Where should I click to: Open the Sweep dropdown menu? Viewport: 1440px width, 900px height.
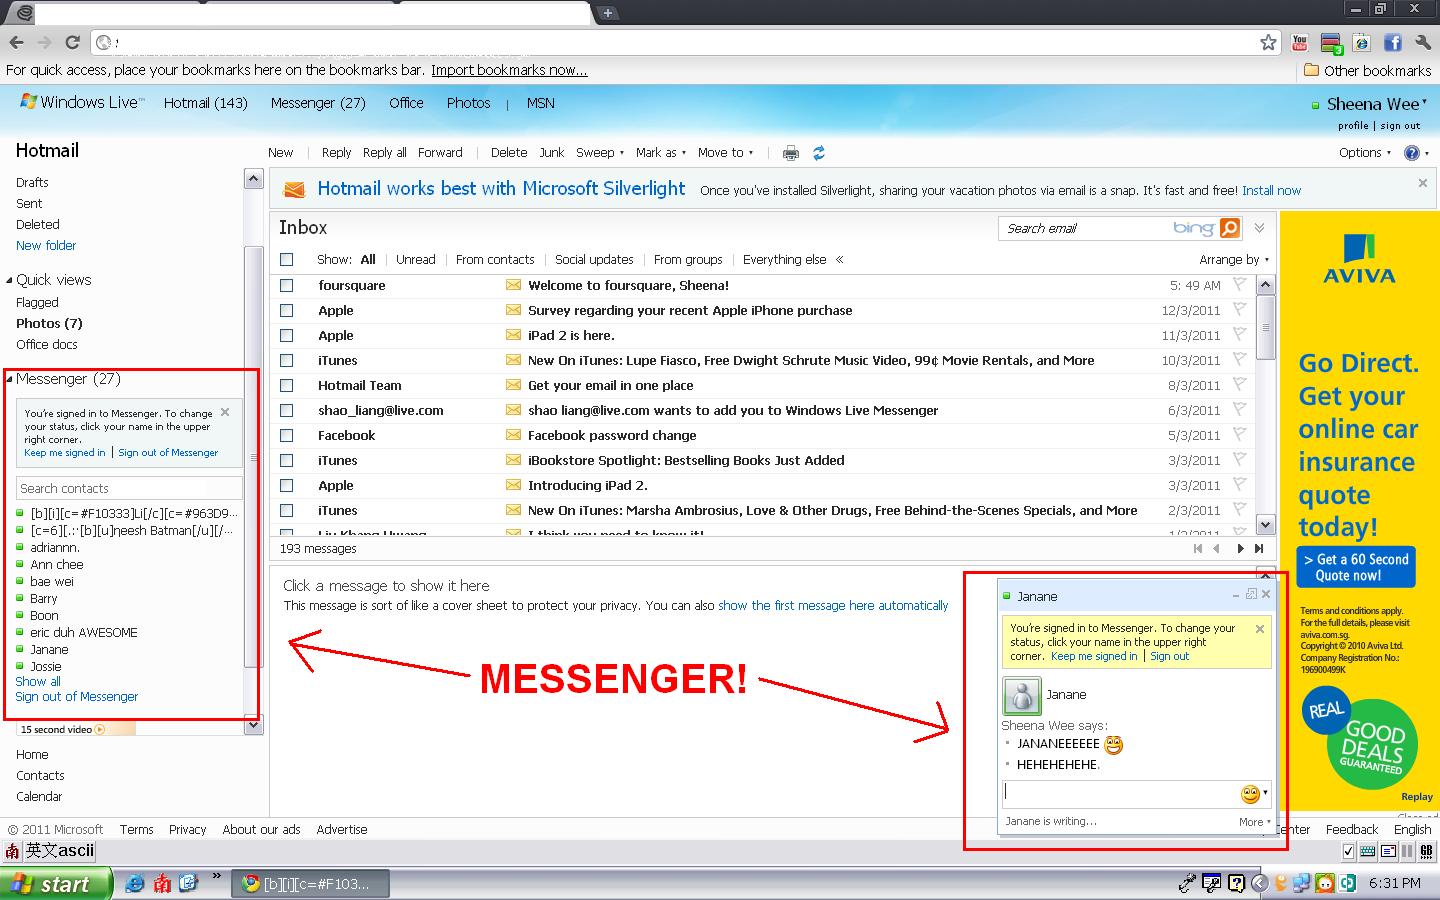(x=600, y=153)
